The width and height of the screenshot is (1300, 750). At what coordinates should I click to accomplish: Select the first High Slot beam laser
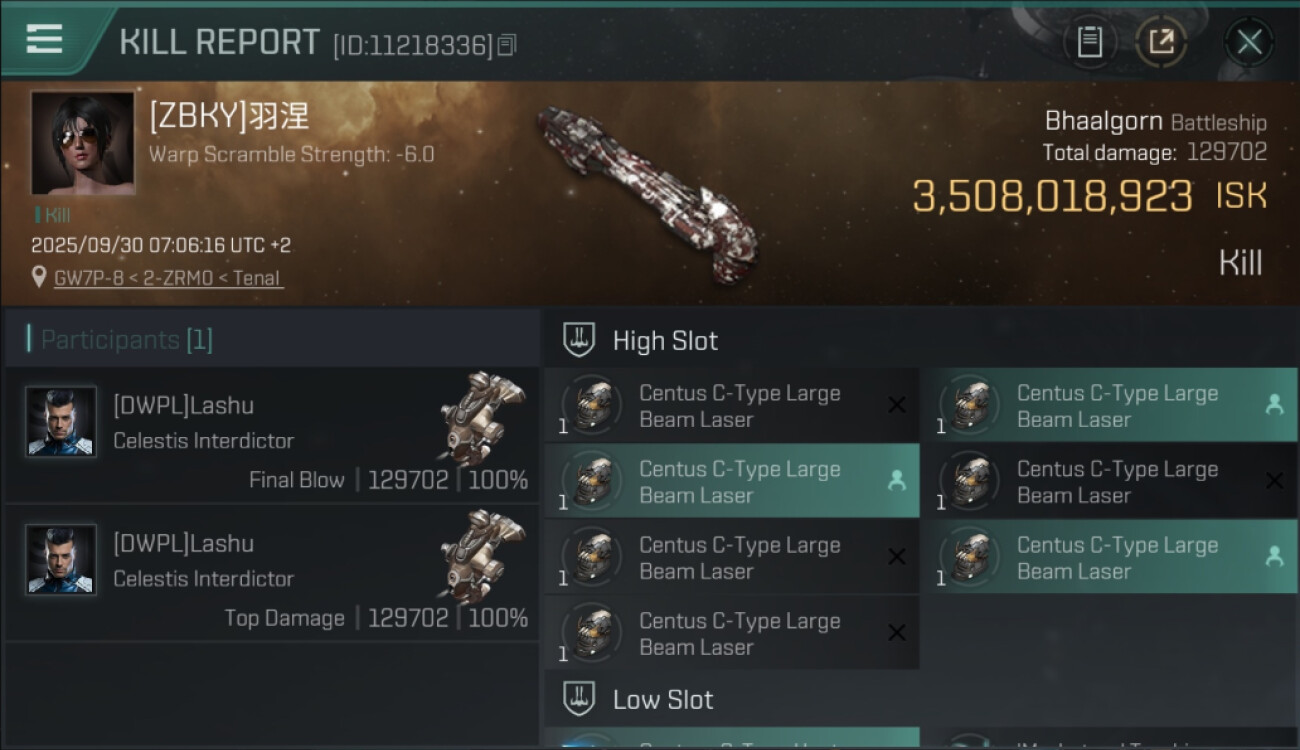pyautogui.click(x=730, y=406)
